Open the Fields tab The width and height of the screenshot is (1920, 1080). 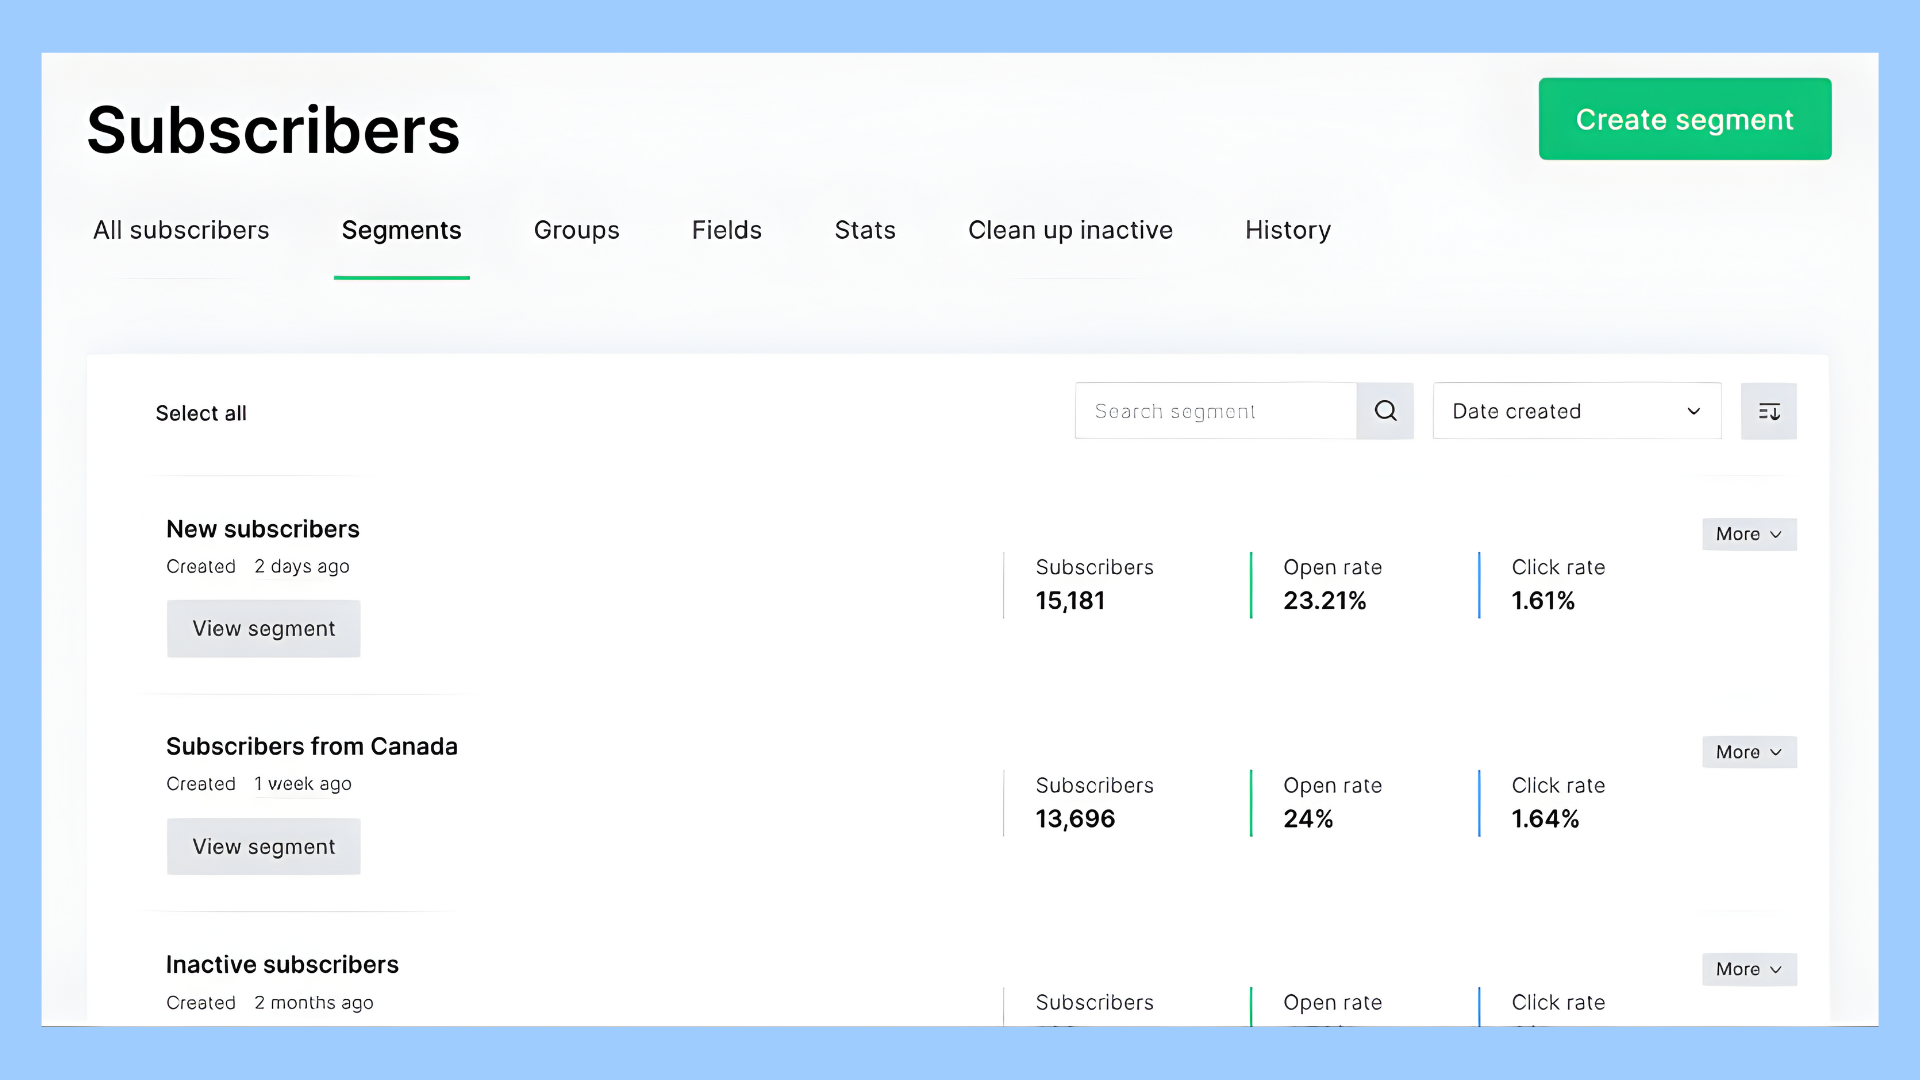click(726, 230)
